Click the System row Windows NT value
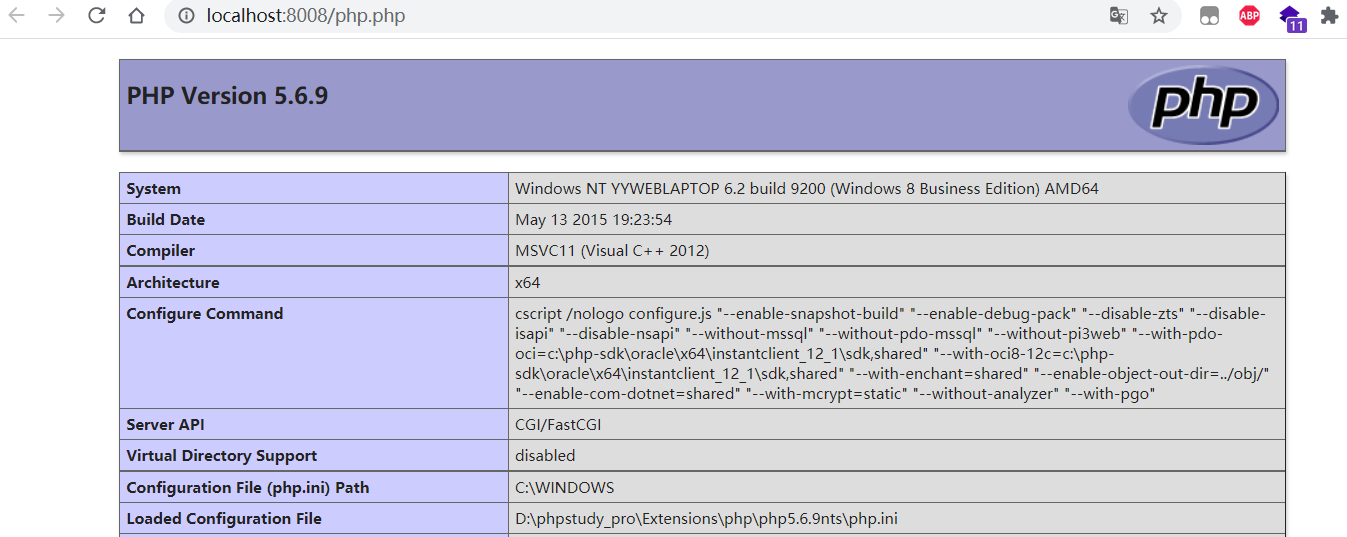Viewport: 1347px width, 537px height. 806,189
